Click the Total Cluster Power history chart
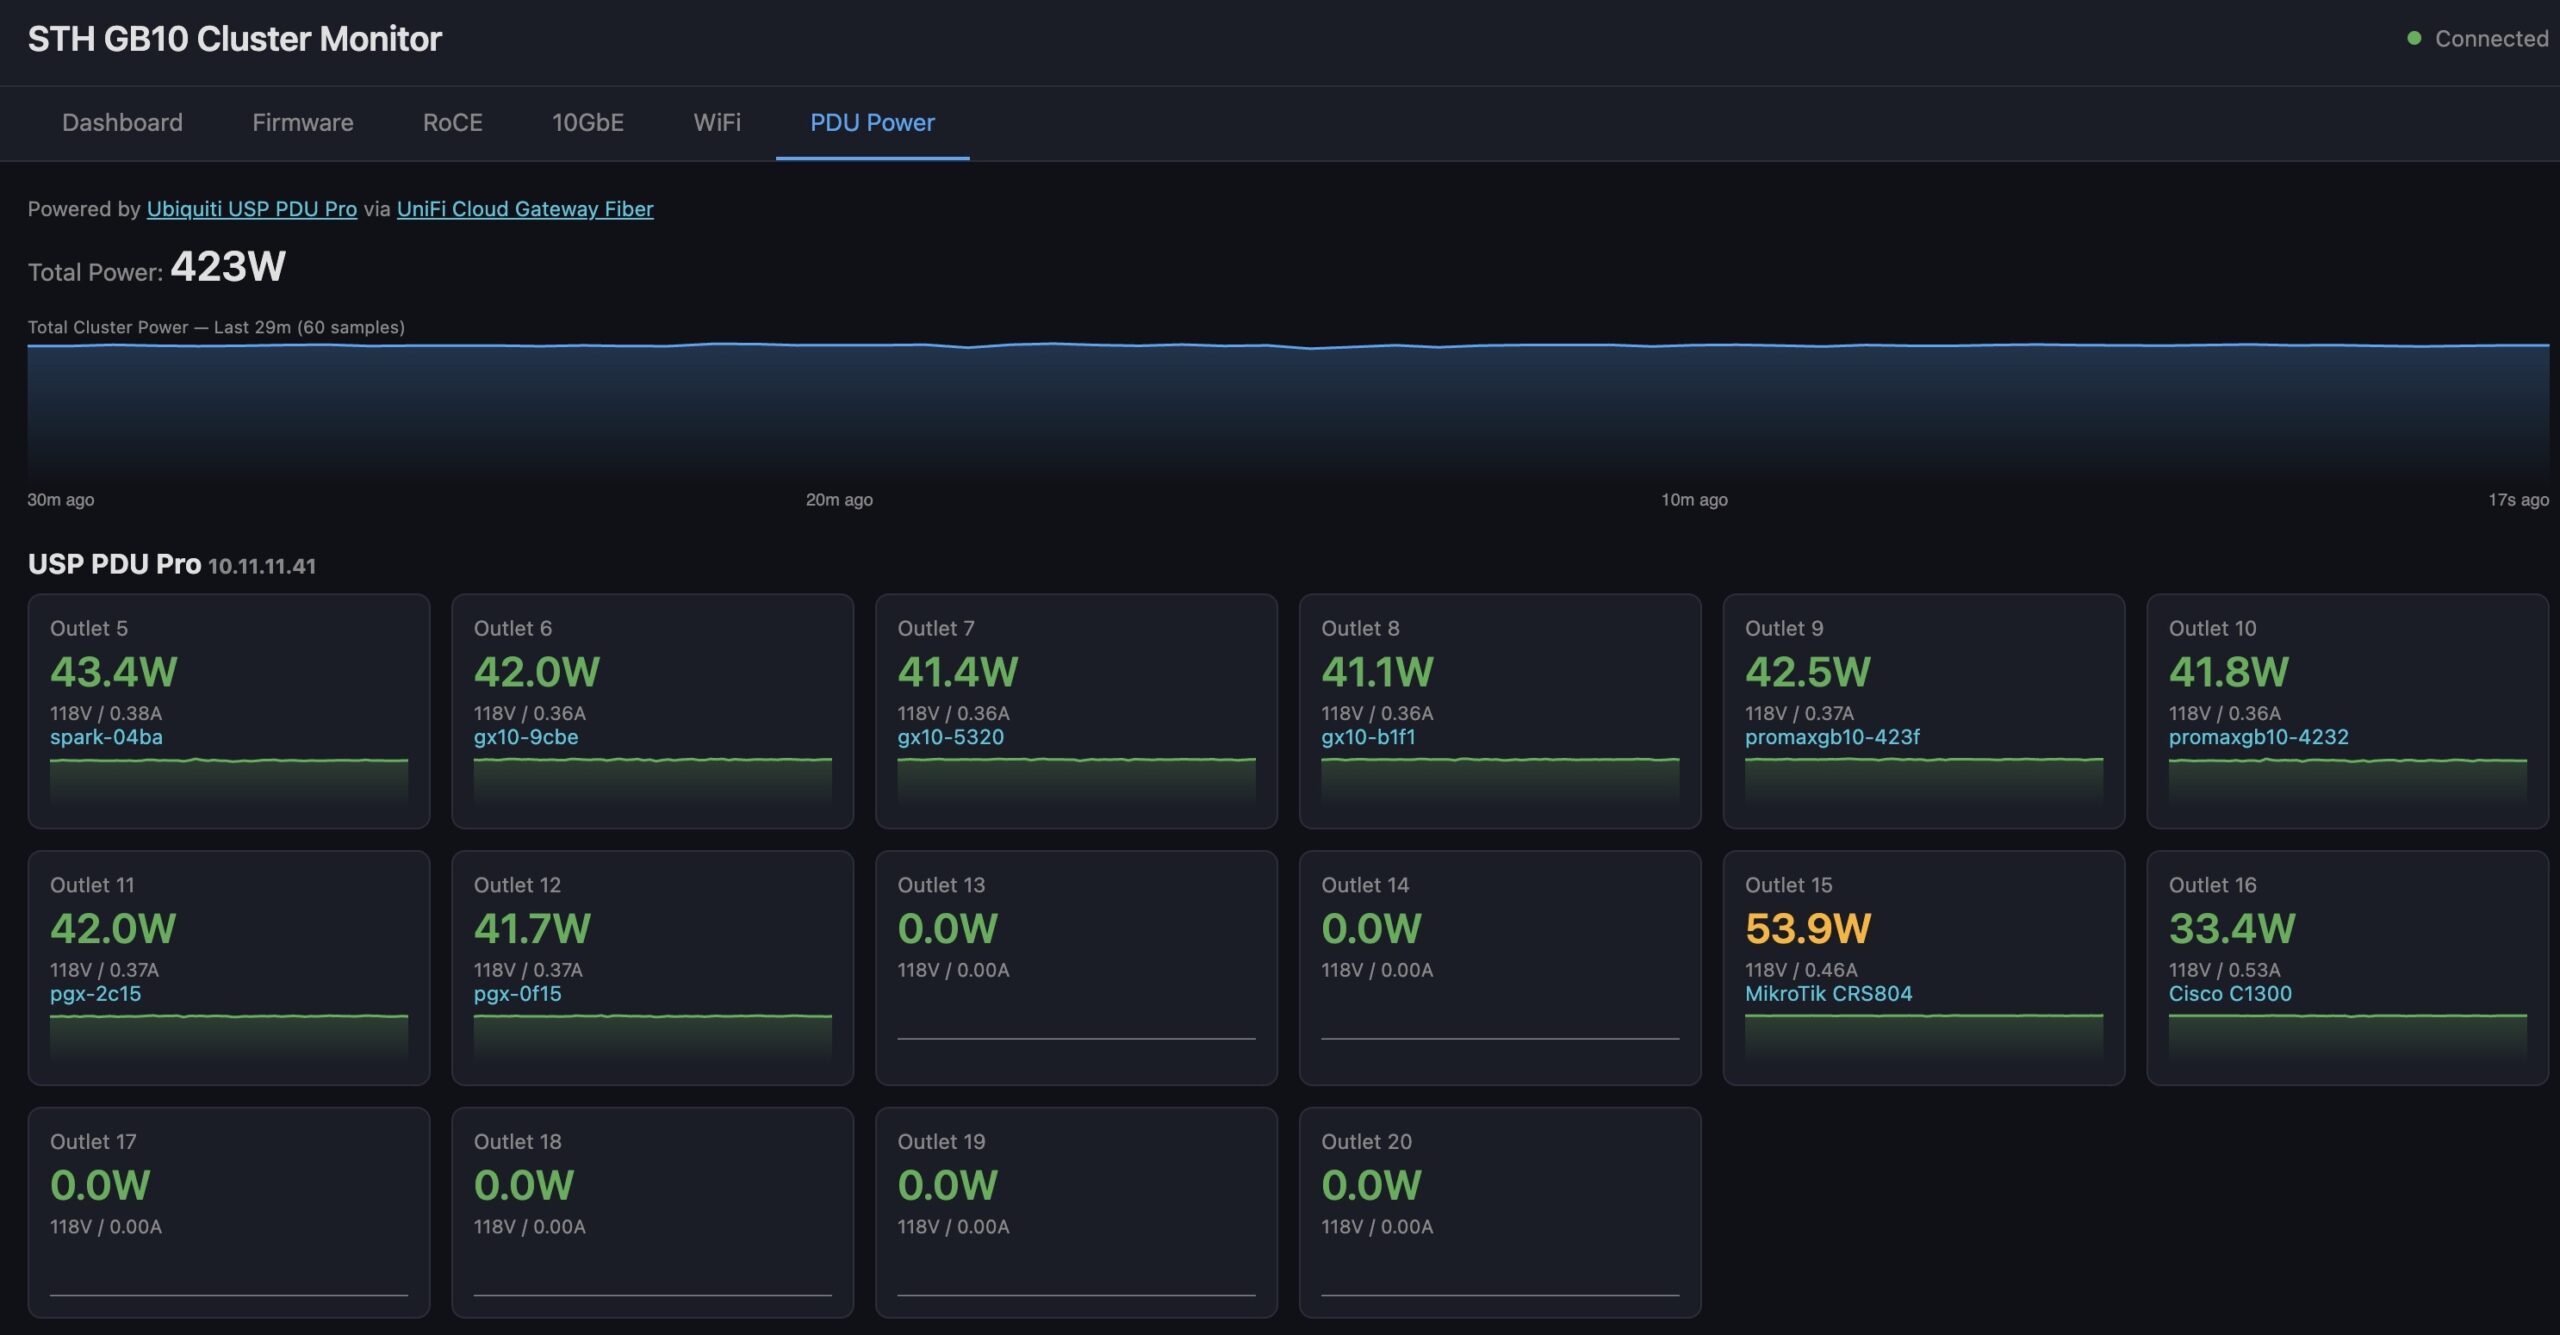This screenshot has width=2560, height=1335. tap(1288, 410)
